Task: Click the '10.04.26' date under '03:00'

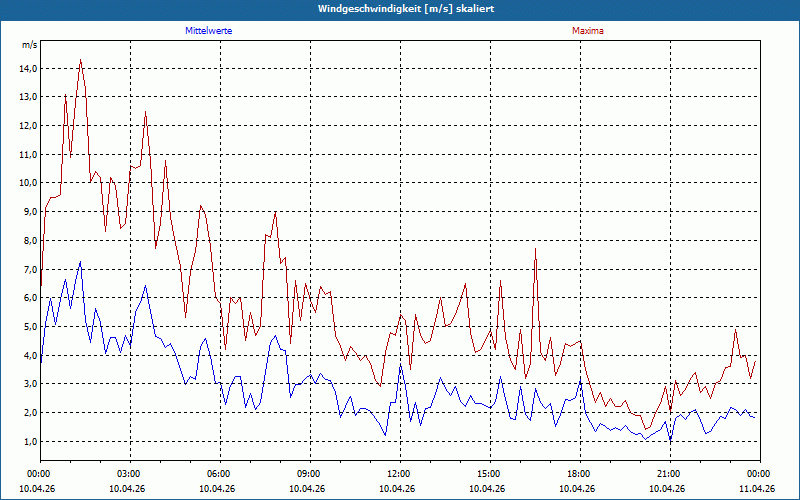Action: [127, 488]
